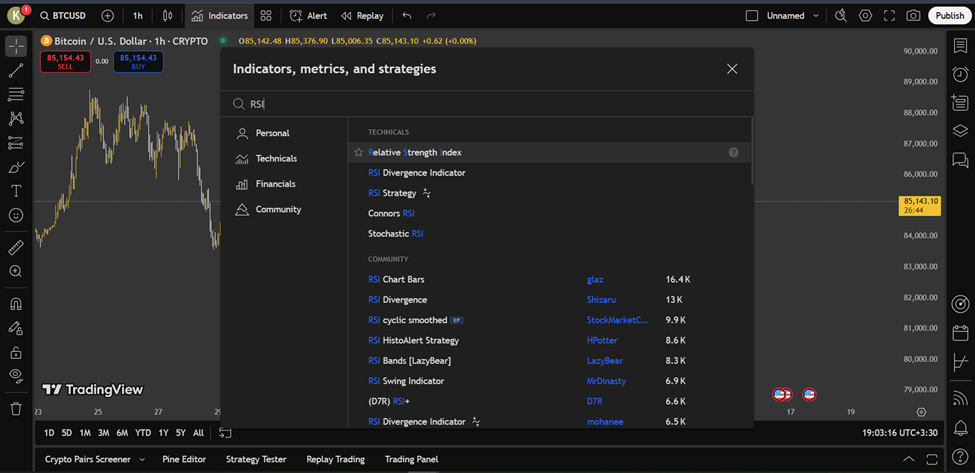The image size is (975, 473).
Task: Select the text annotation tool
Action: coord(16,191)
